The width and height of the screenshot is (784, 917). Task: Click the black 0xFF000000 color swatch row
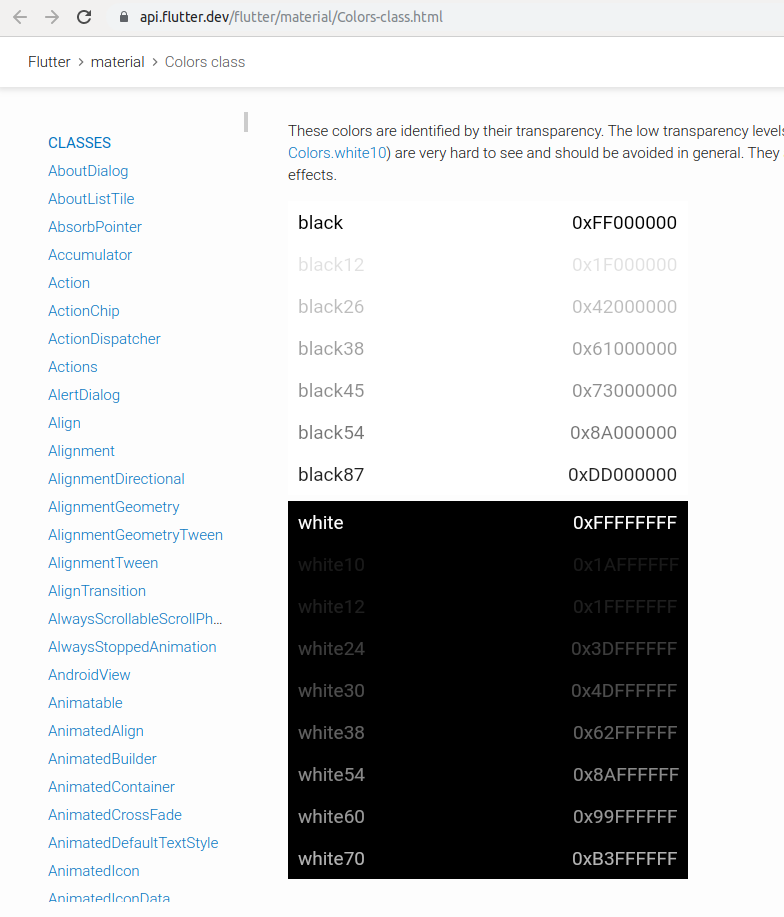(487, 223)
